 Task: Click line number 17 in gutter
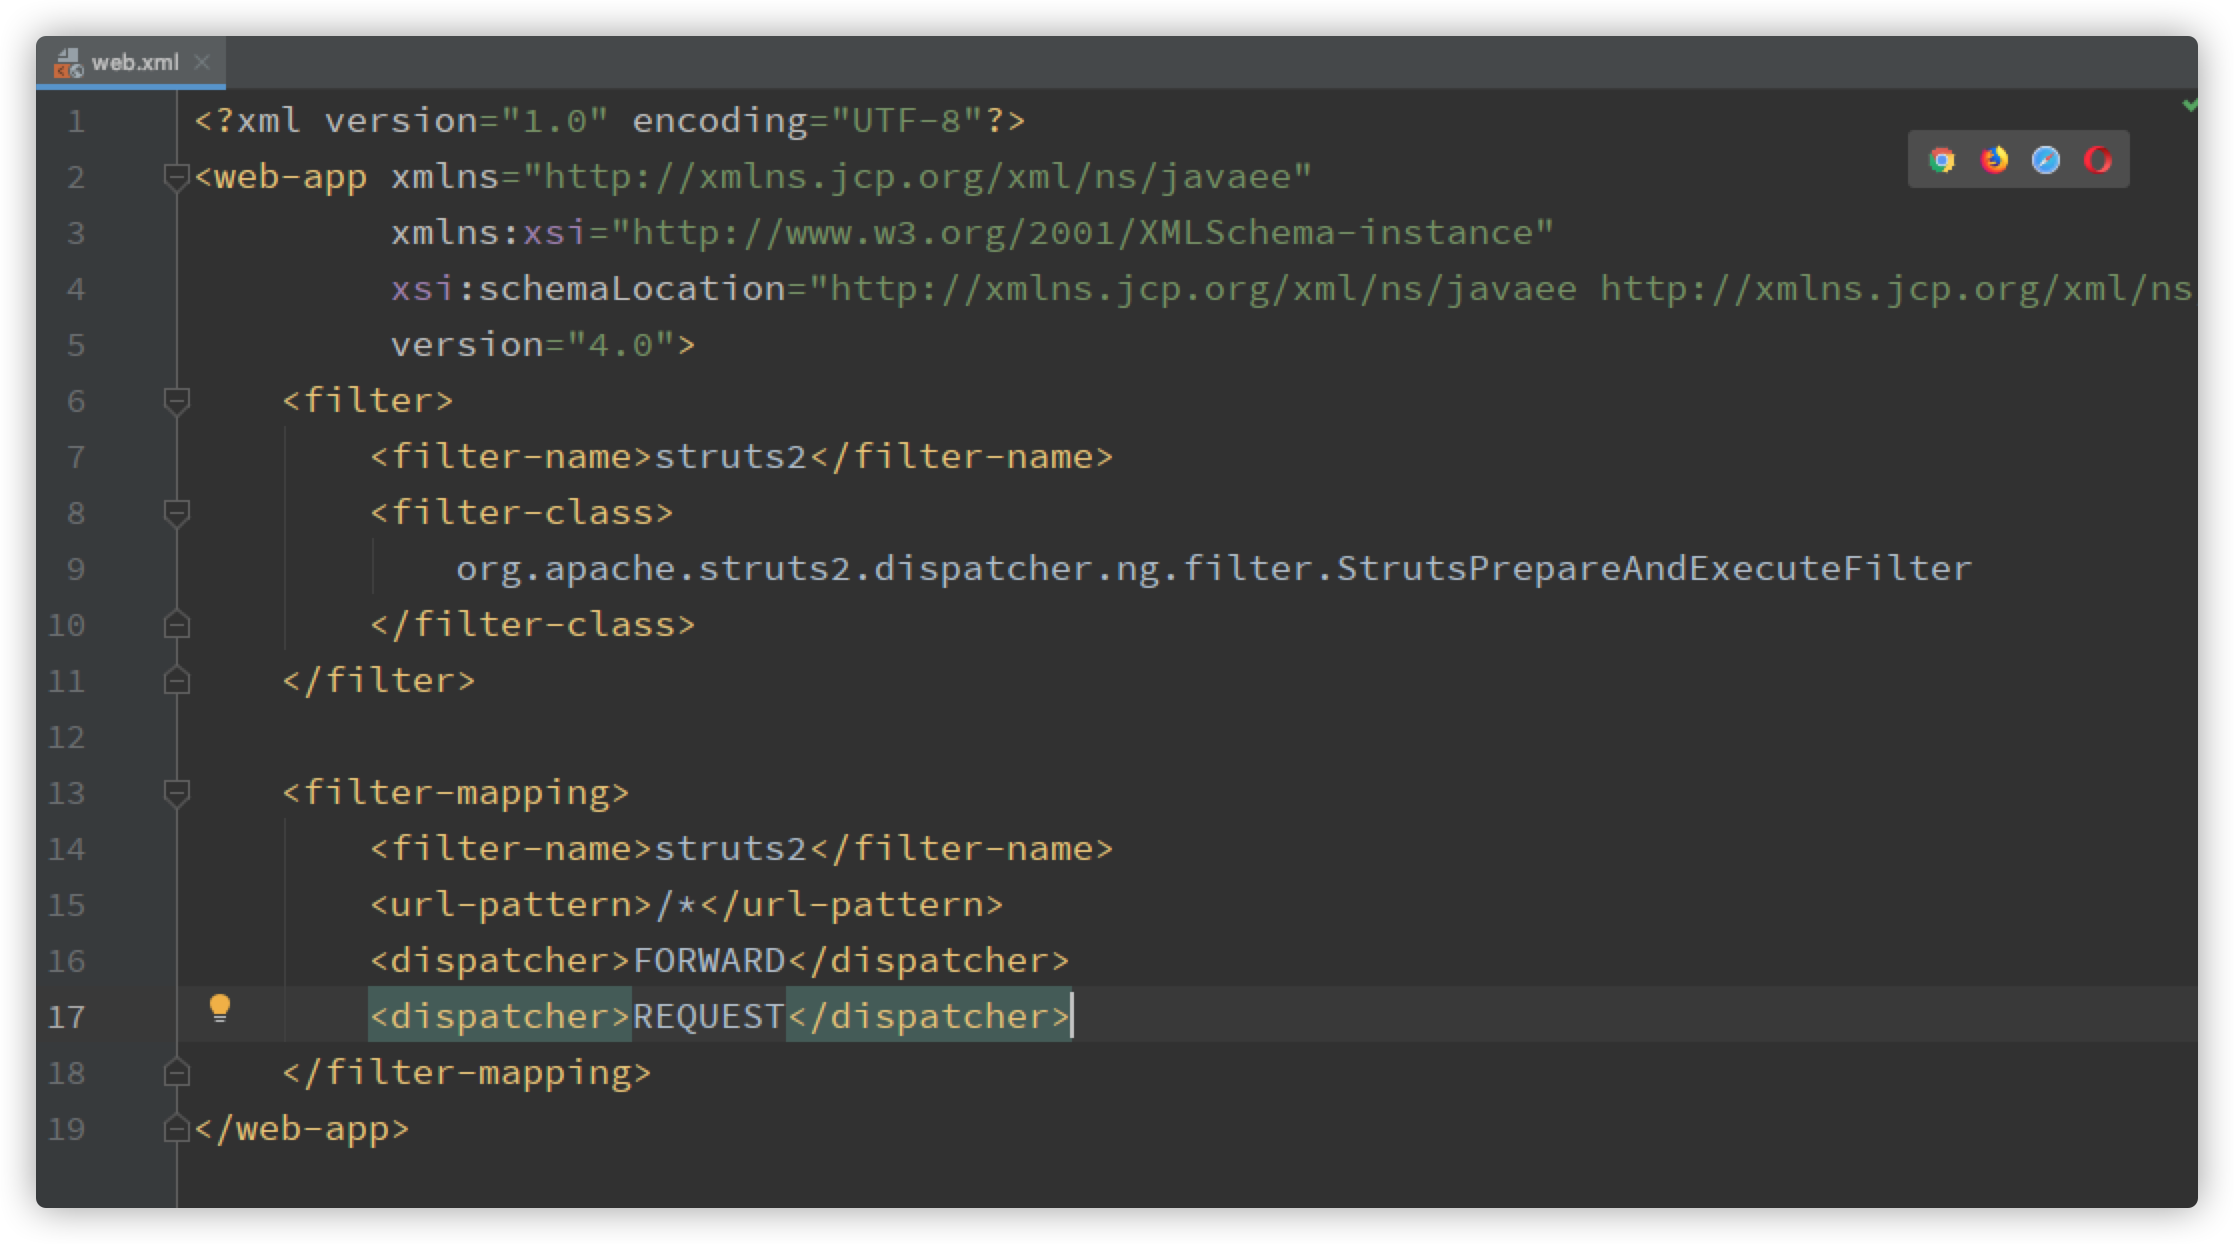click(x=66, y=1018)
